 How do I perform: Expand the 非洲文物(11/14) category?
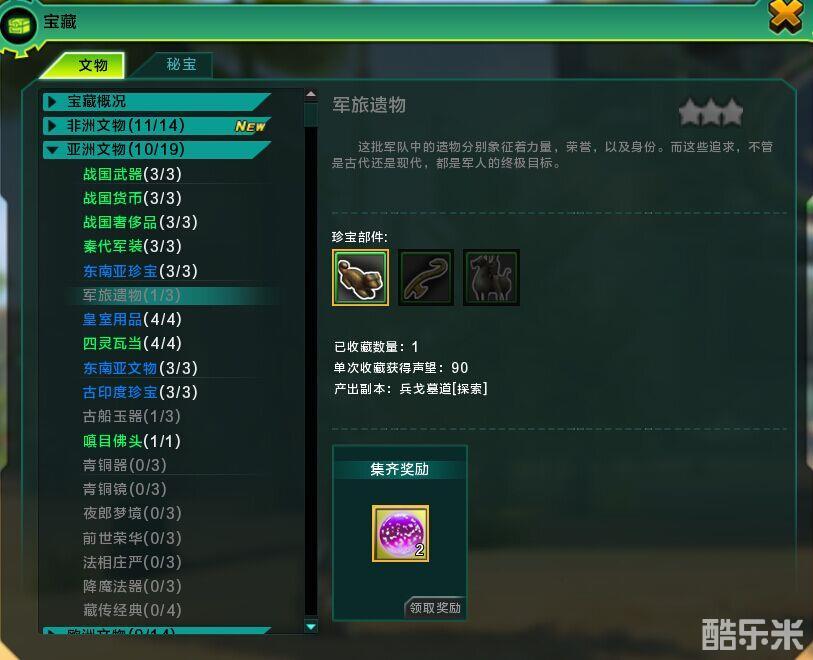tap(157, 125)
